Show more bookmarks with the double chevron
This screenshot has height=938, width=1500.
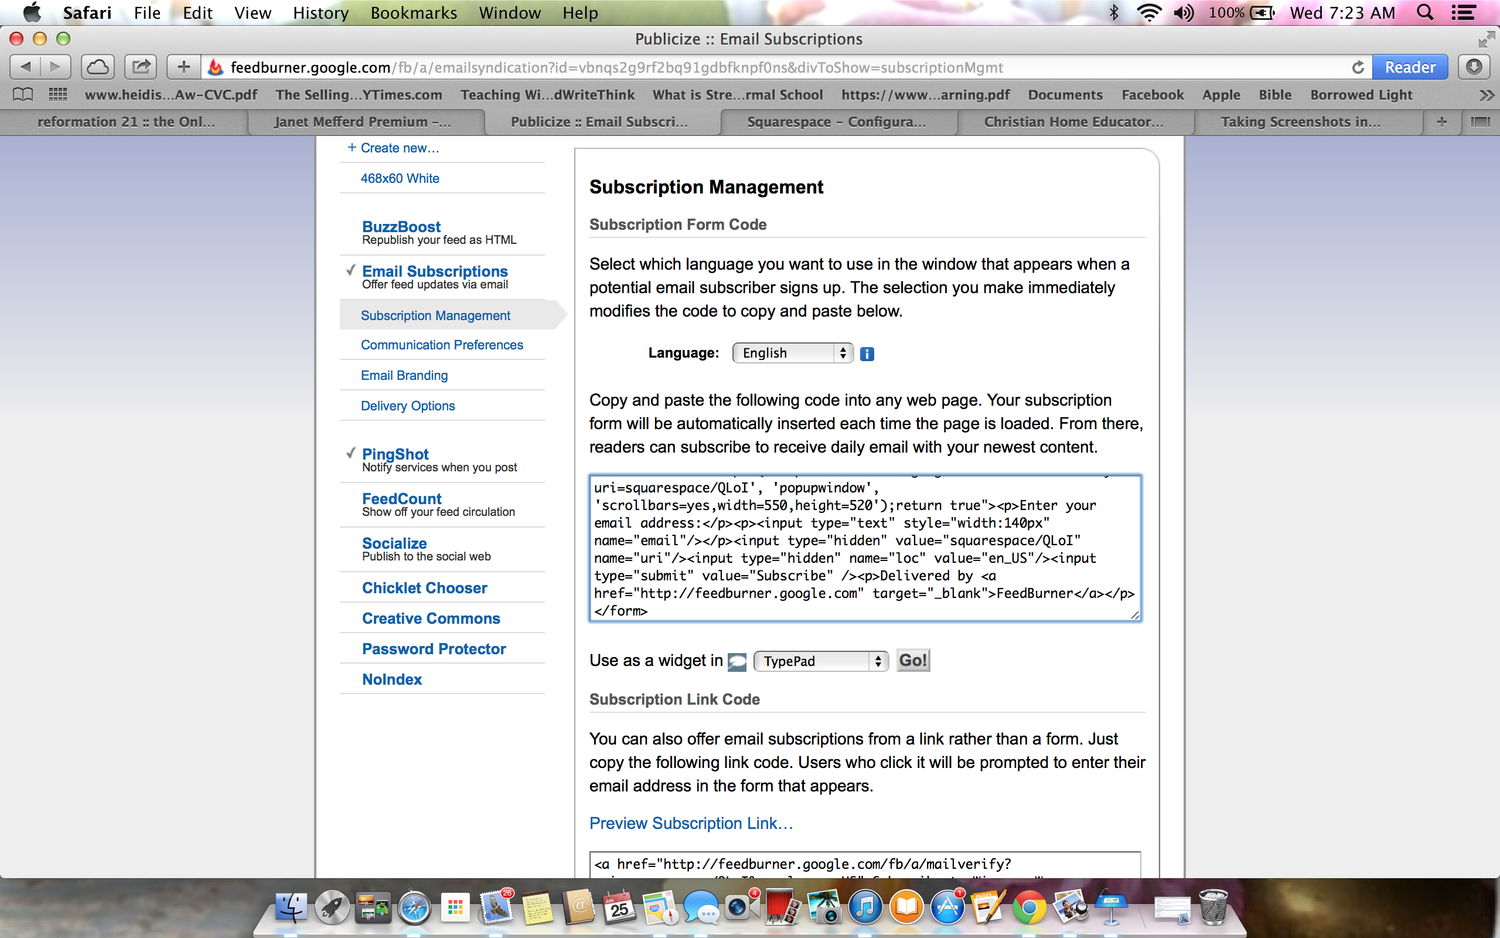pos(1487,95)
